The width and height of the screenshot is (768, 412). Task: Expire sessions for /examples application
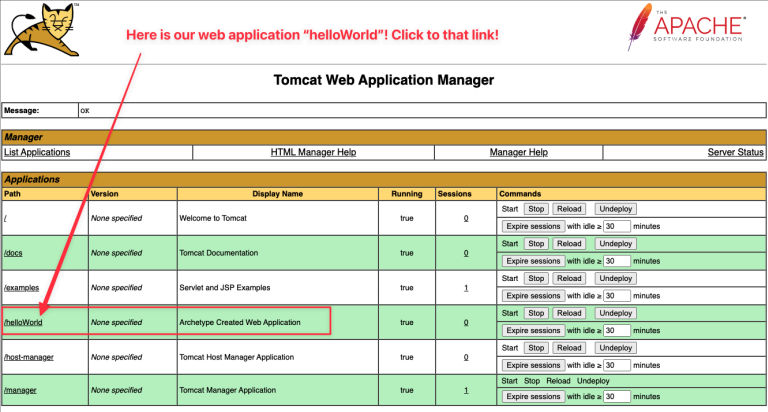coord(533,296)
